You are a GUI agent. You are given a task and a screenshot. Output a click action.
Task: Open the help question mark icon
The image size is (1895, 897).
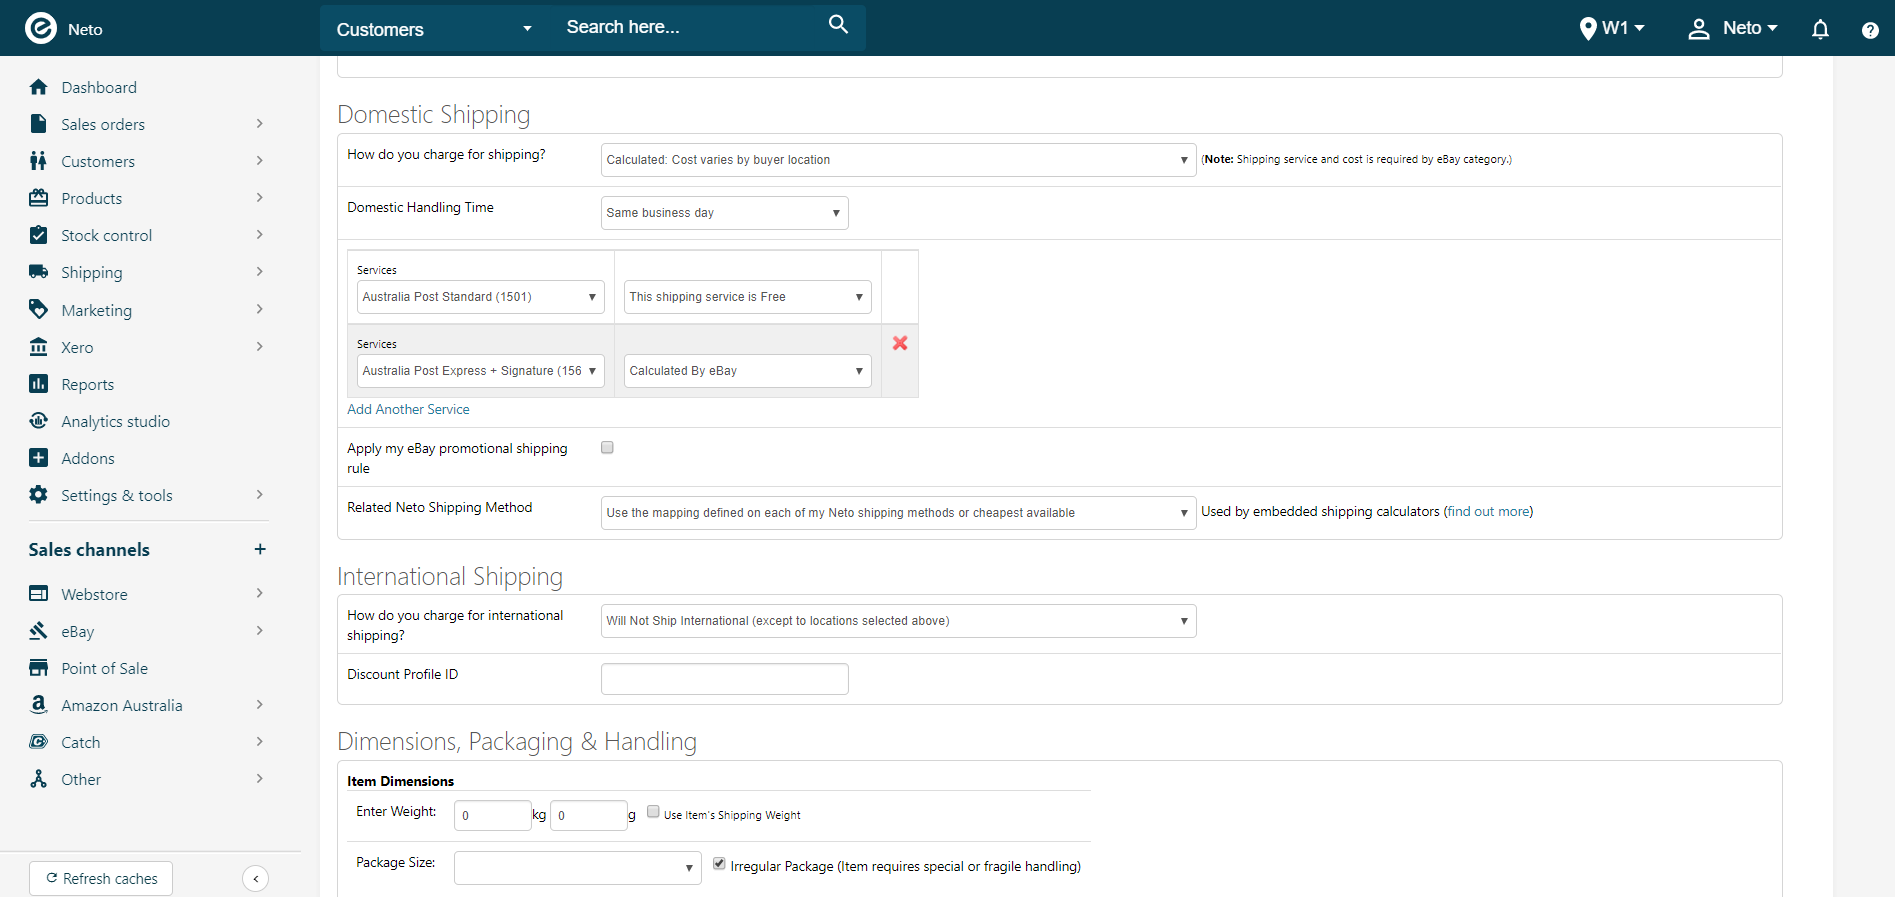(x=1870, y=30)
